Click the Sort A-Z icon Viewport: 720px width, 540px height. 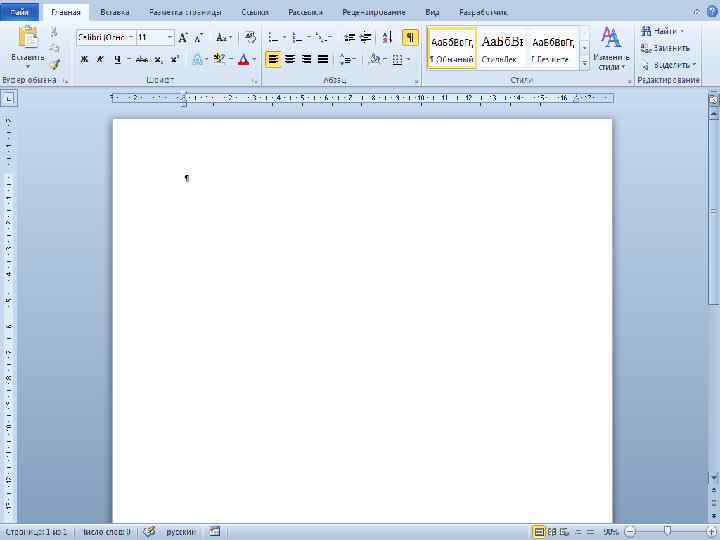tap(387, 38)
